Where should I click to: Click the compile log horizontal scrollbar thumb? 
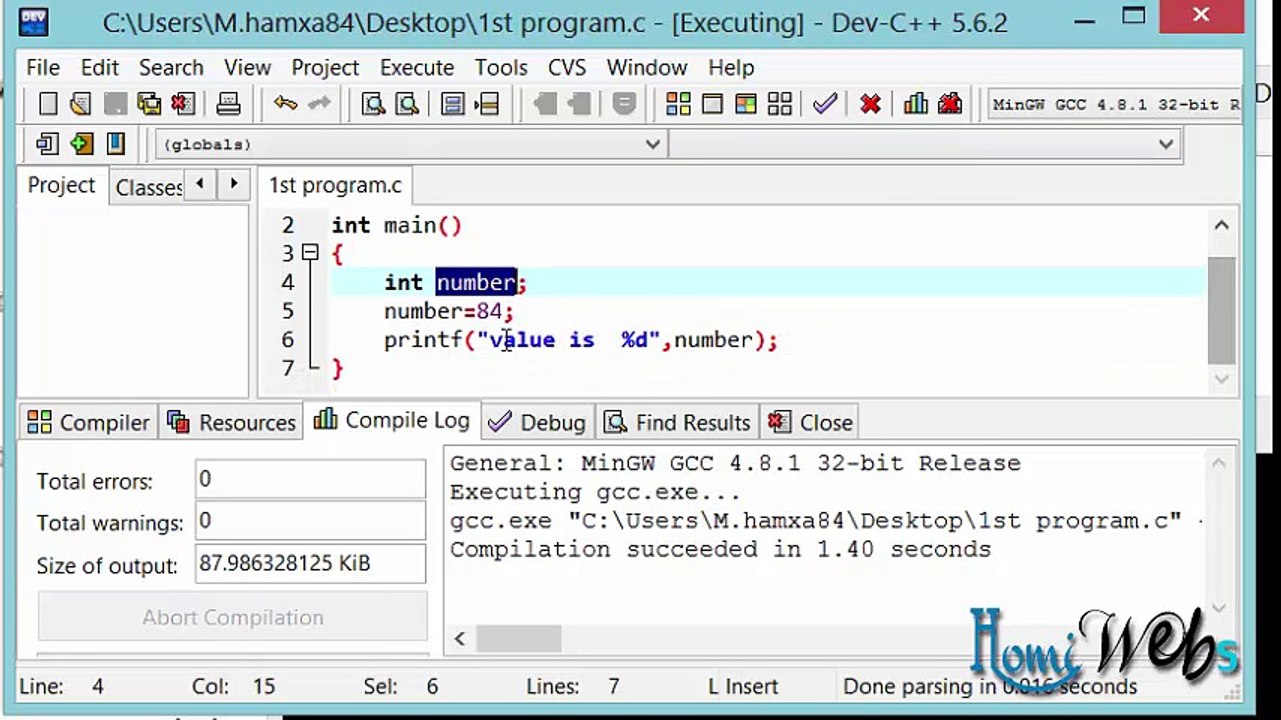point(518,638)
